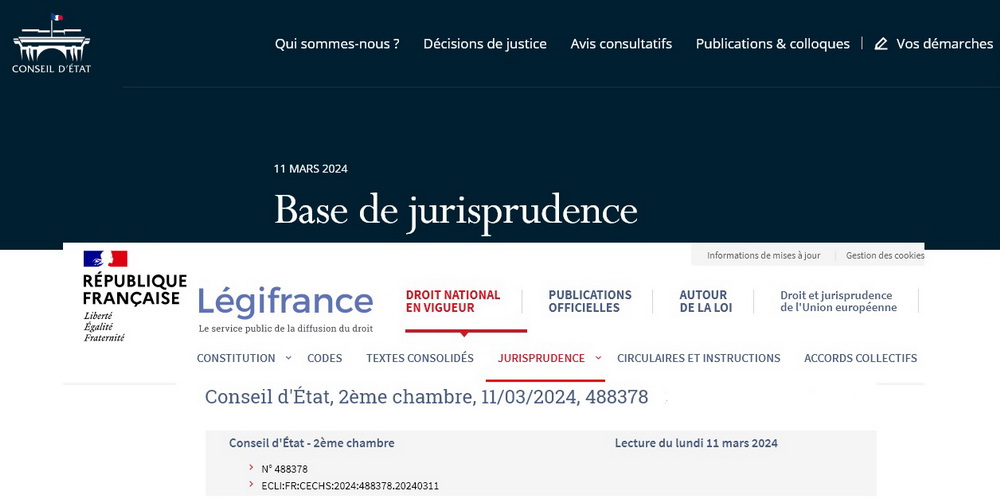
Task: Open the Qui sommes-nous ? menu
Action: click(x=337, y=44)
